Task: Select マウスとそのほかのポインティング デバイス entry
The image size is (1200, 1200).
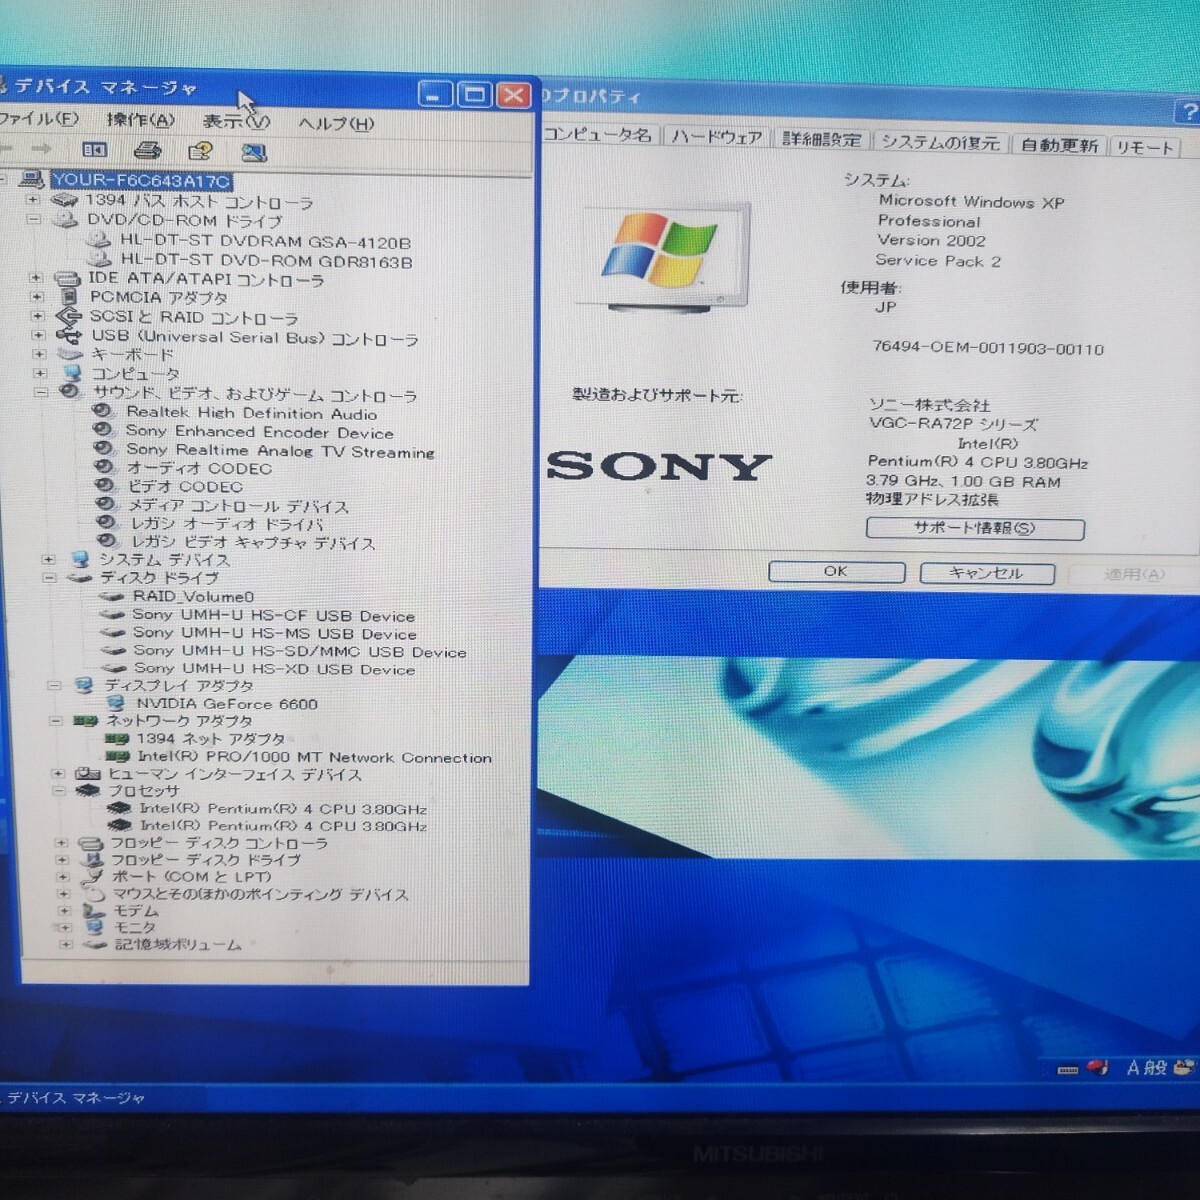Action: coord(260,894)
